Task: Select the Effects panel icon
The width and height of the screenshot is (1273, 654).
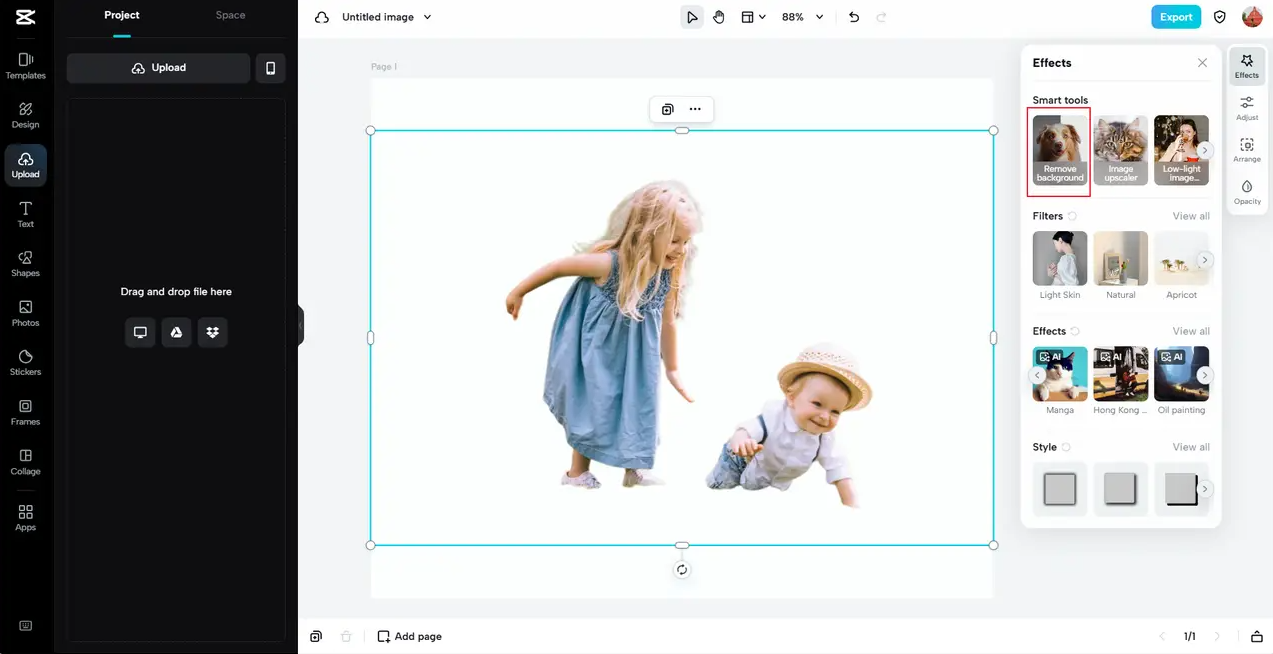Action: click(x=1247, y=67)
